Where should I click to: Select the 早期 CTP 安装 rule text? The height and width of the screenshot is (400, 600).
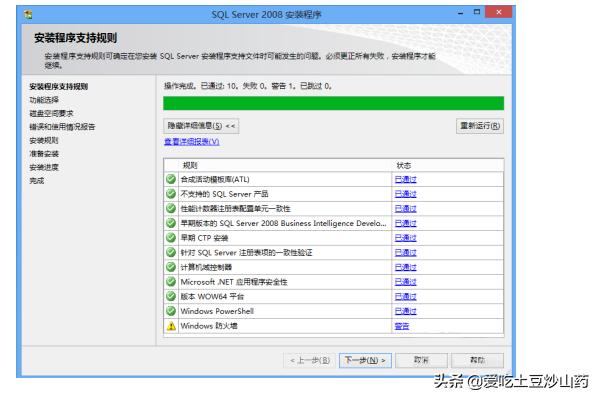click(204, 238)
